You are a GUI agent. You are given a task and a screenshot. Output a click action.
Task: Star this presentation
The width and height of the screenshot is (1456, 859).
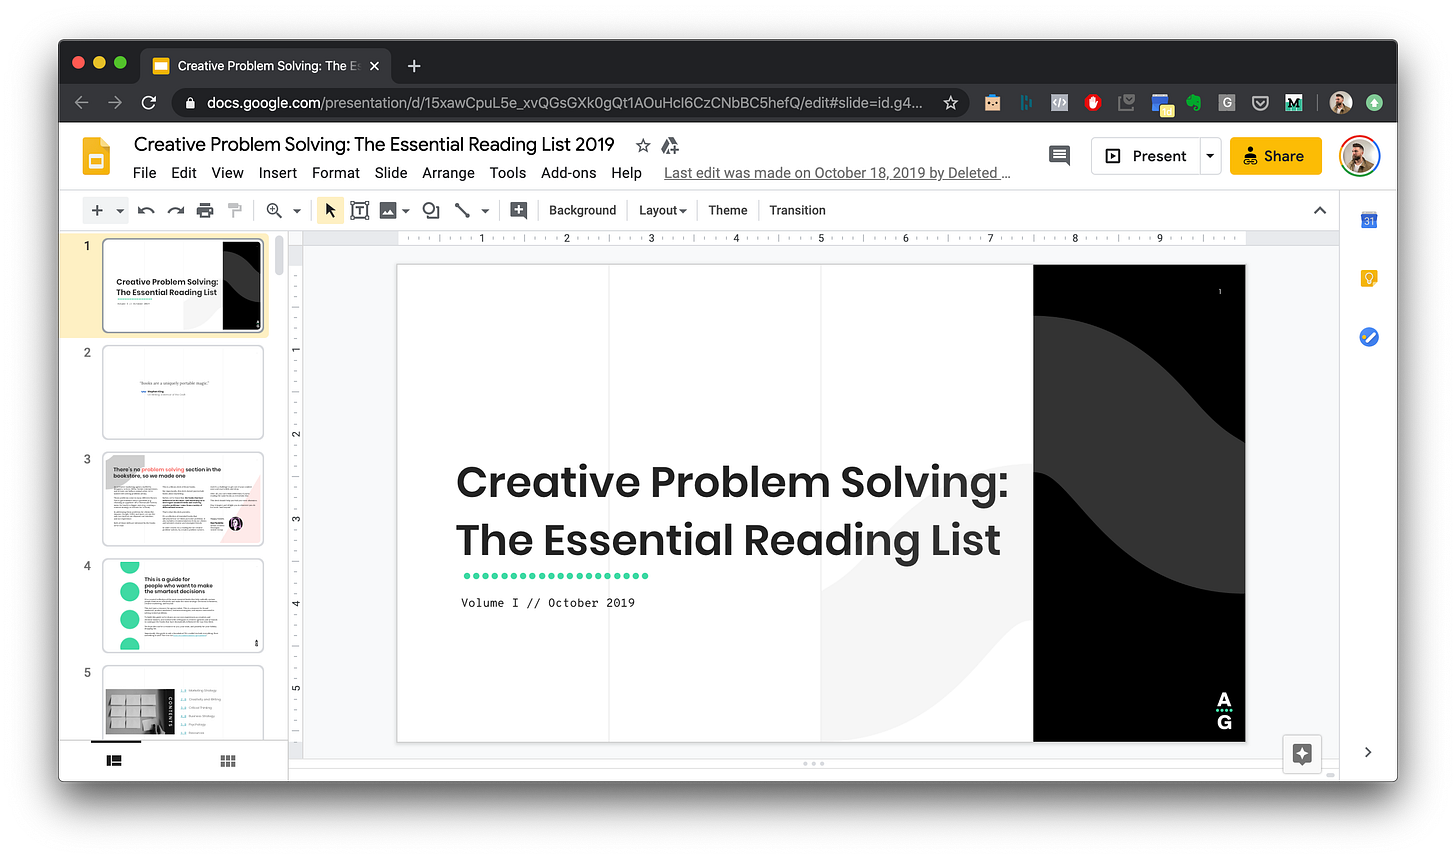click(643, 146)
